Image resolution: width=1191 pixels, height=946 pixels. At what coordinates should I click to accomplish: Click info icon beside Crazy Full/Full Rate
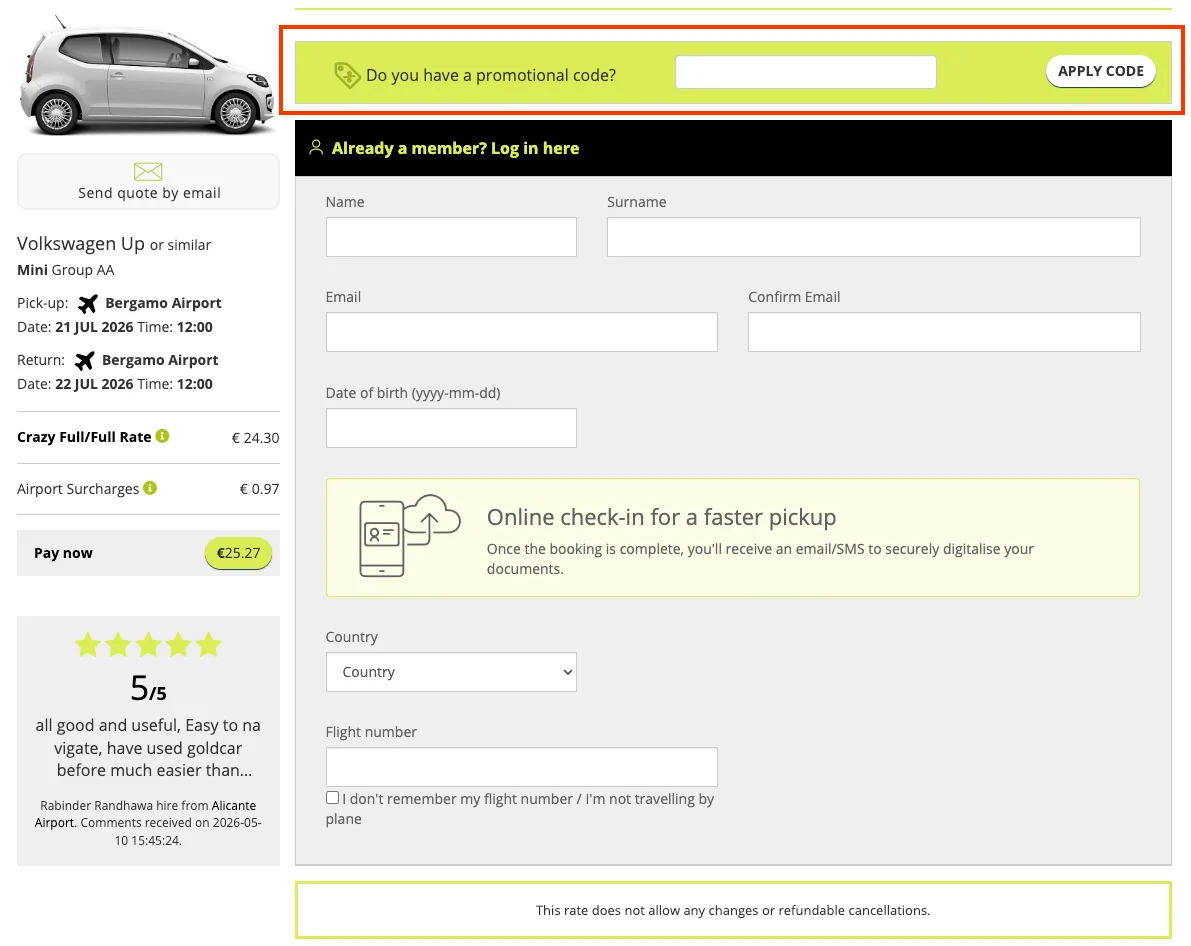coord(163,436)
